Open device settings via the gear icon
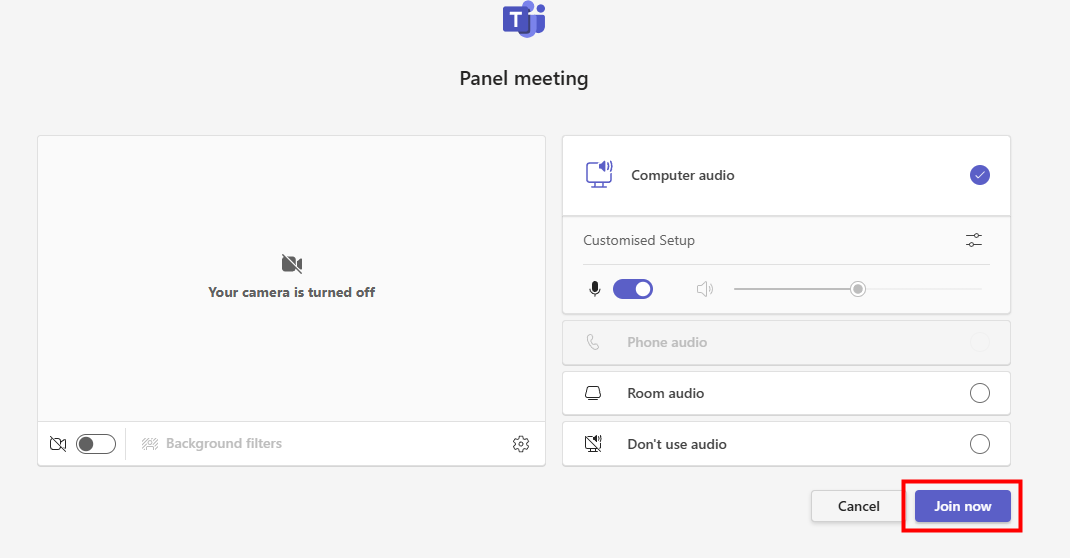Image resolution: width=1070 pixels, height=558 pixels. [x=521, y=444]
